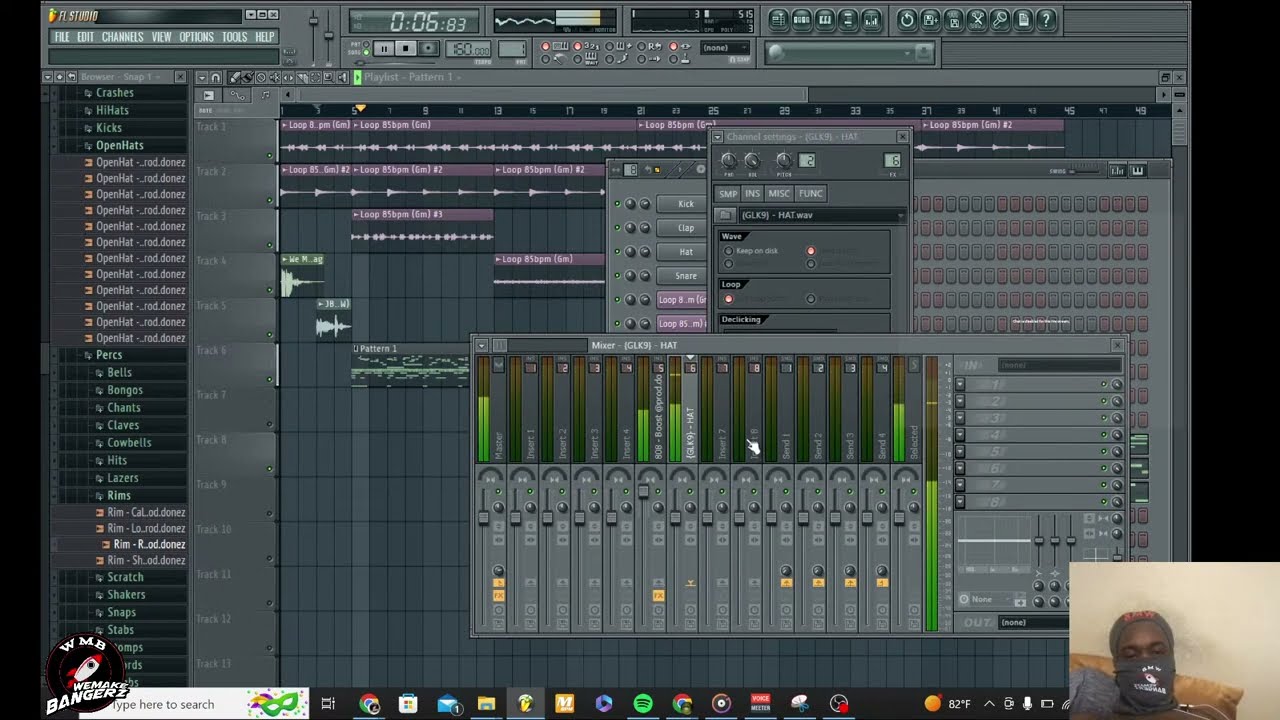Open the Playlist options menu arrow
The width and height of the screenshot is (1280, 720).
(201, 78)
